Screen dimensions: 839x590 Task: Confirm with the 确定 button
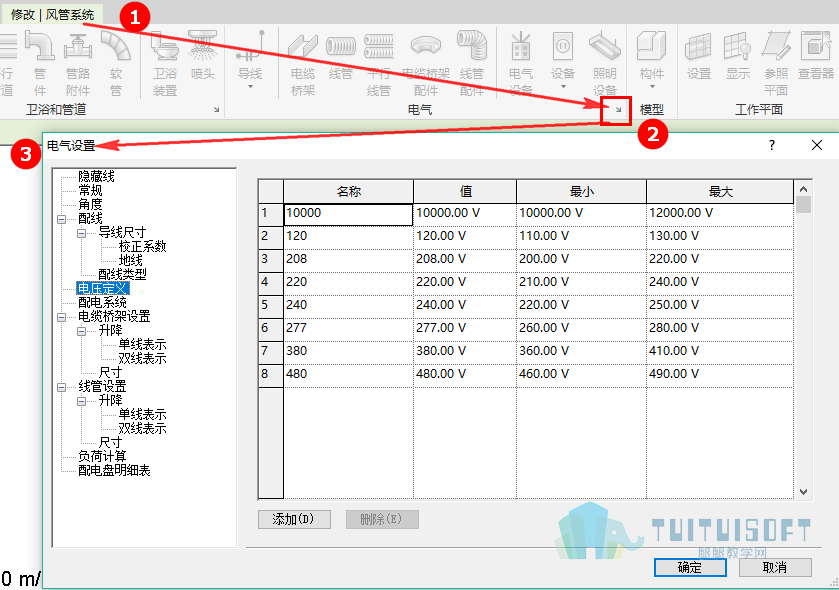coord(690,567)
